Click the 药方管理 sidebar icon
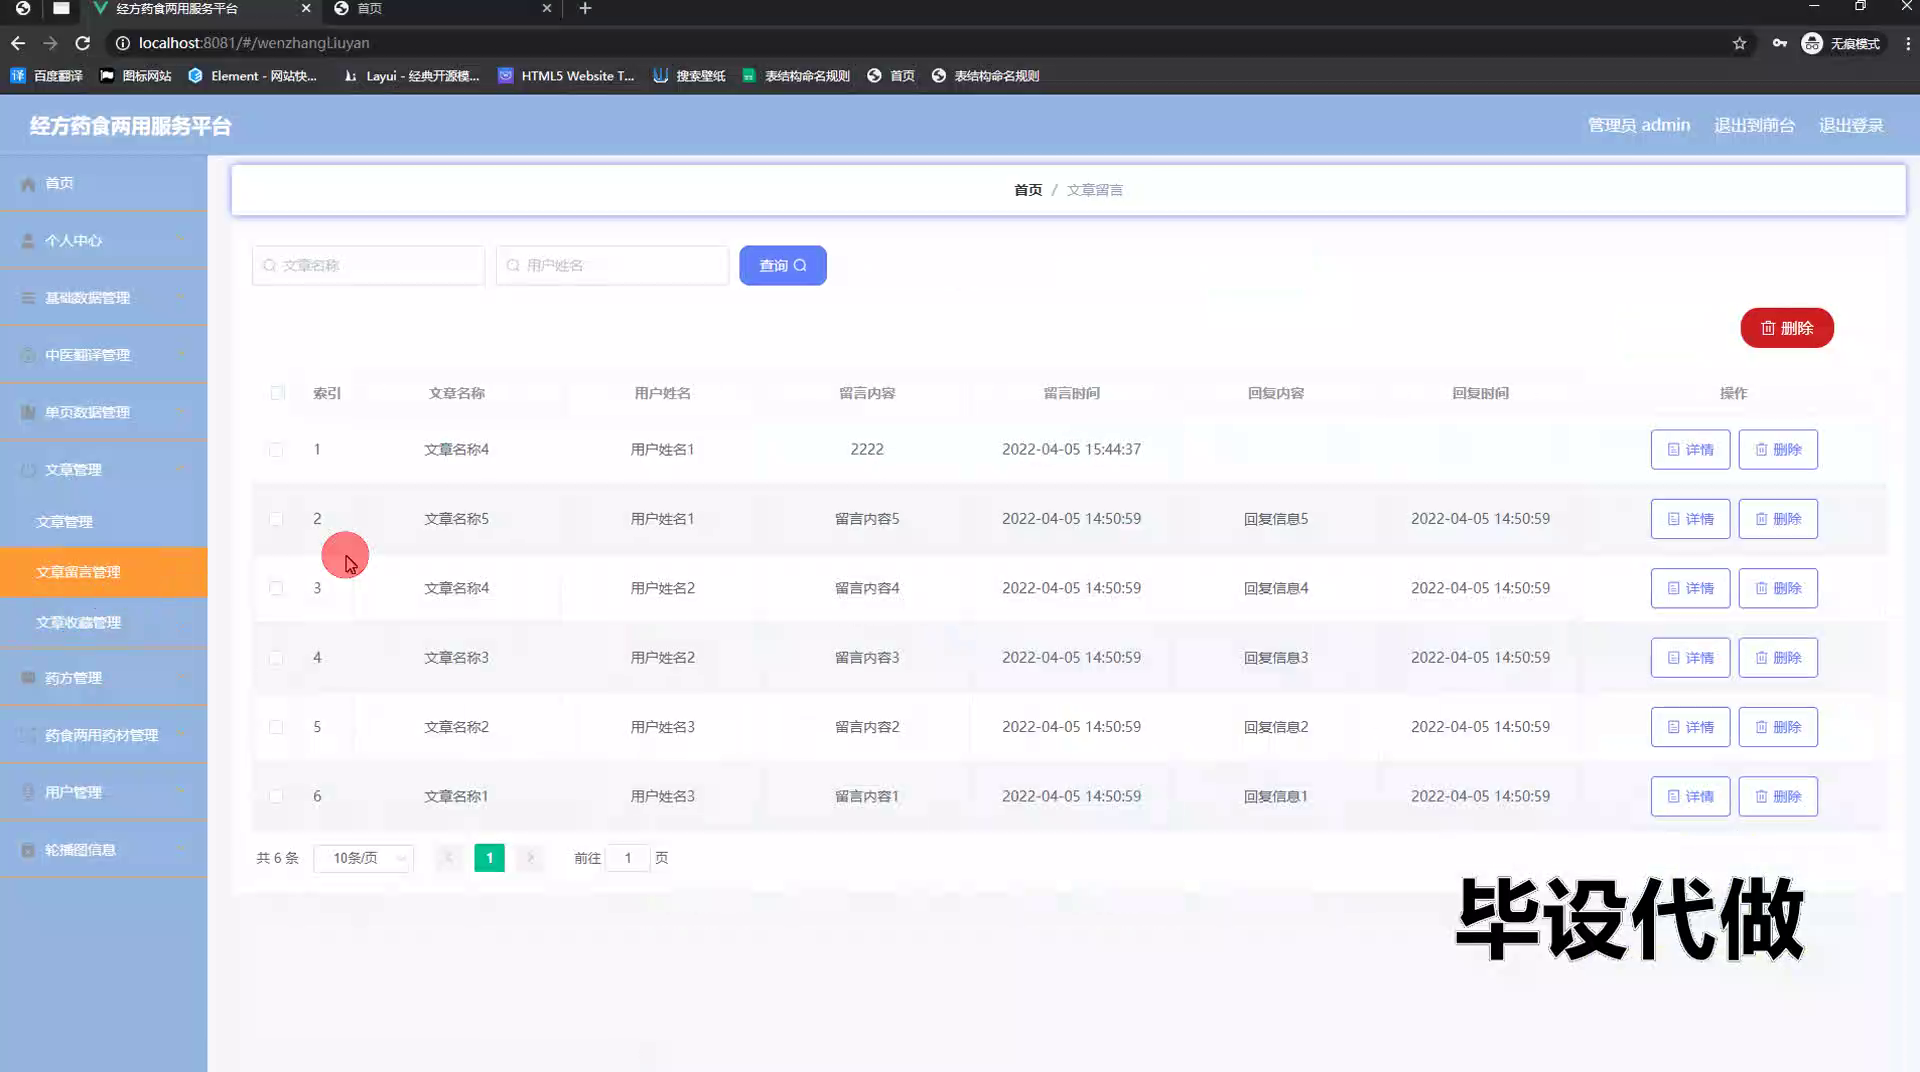 point(28,678)
